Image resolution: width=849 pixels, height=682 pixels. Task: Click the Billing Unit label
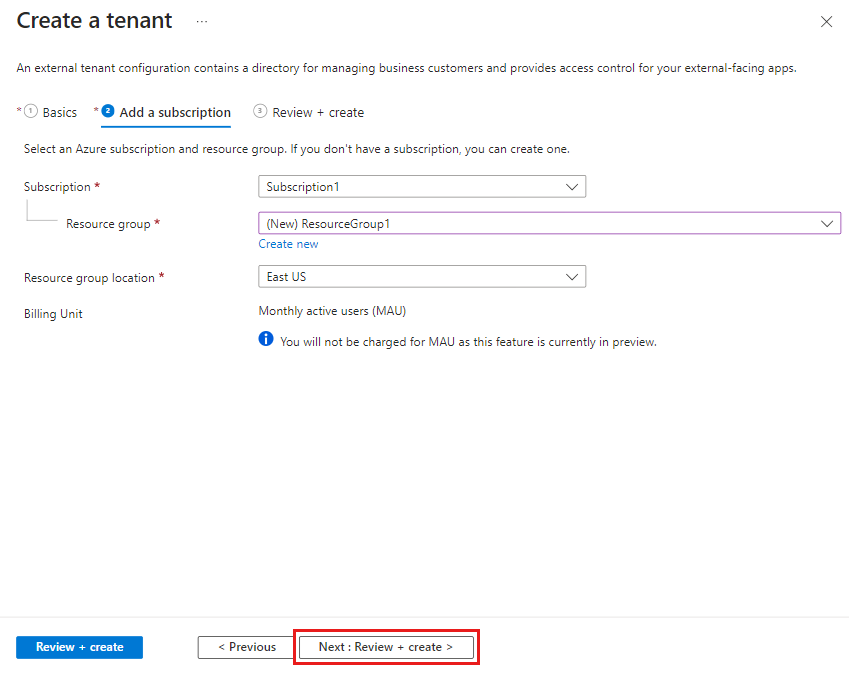pos(53,314)
